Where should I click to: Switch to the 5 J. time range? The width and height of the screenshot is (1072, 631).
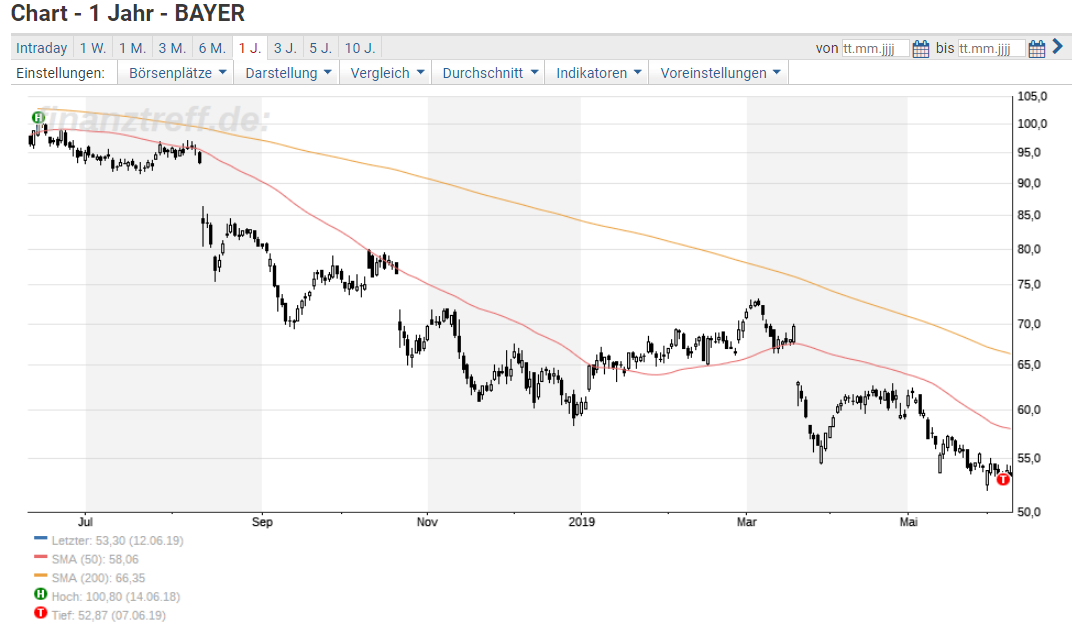point(321,48)
